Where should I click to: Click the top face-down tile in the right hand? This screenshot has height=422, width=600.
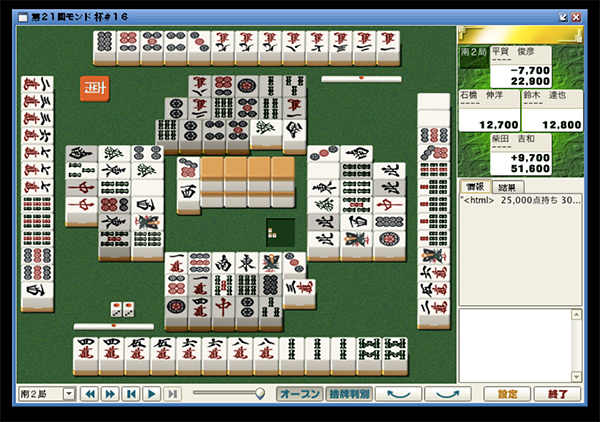(x=434, y=102)
